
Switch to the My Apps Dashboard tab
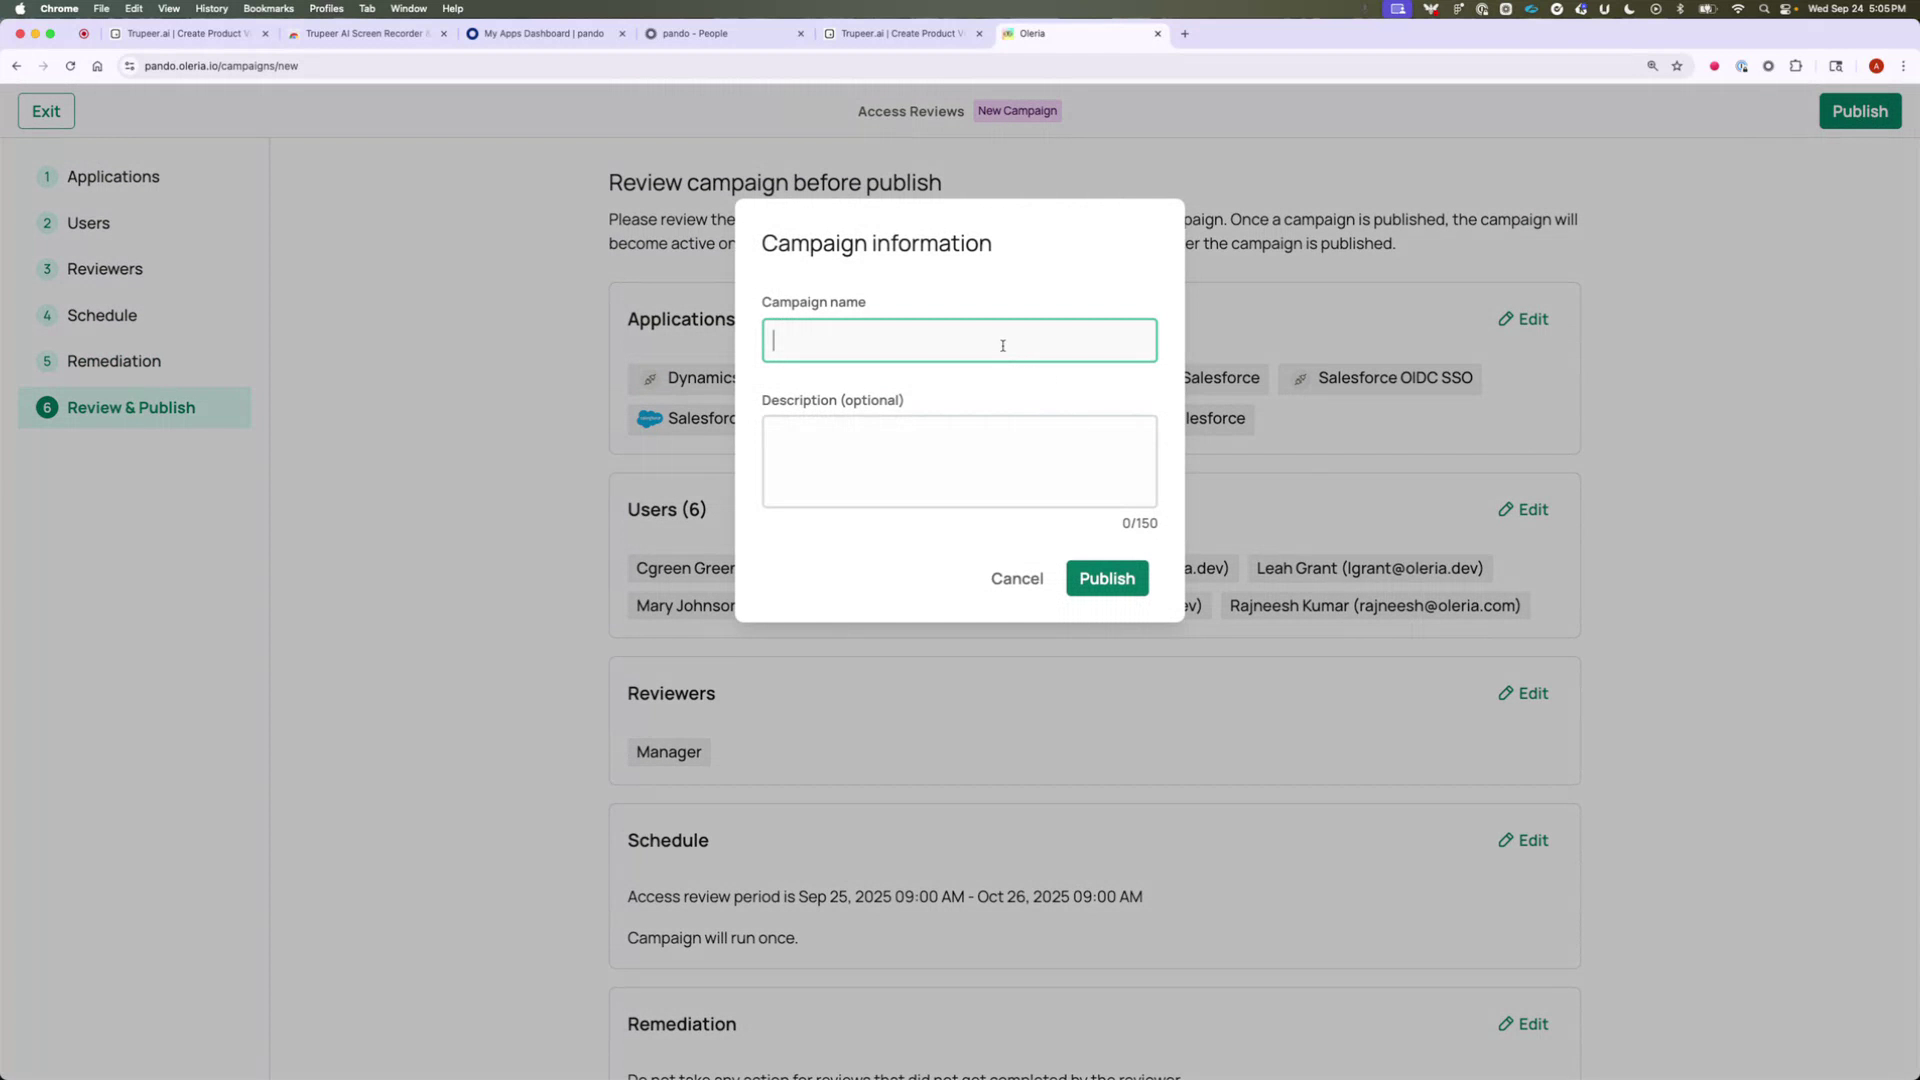point(545,33)
